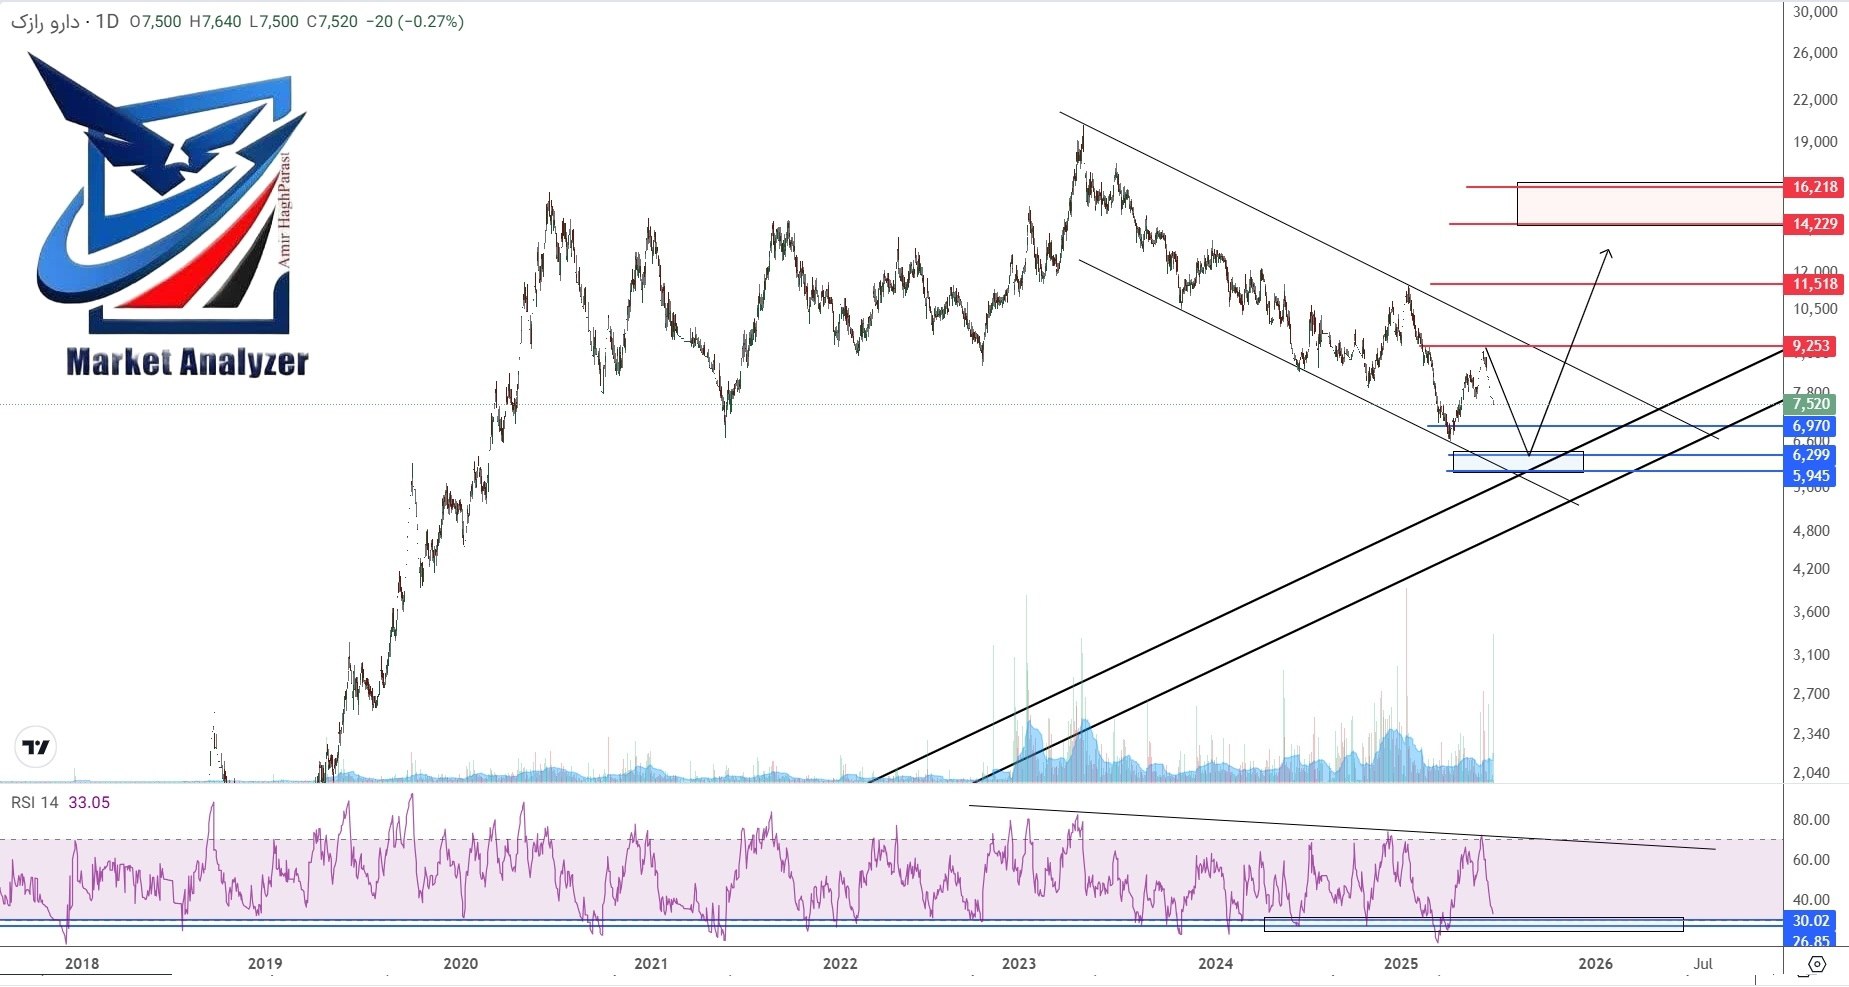Select the blue 6,970 support label
The image size is (1849, 987).
tap(1811, 426)
